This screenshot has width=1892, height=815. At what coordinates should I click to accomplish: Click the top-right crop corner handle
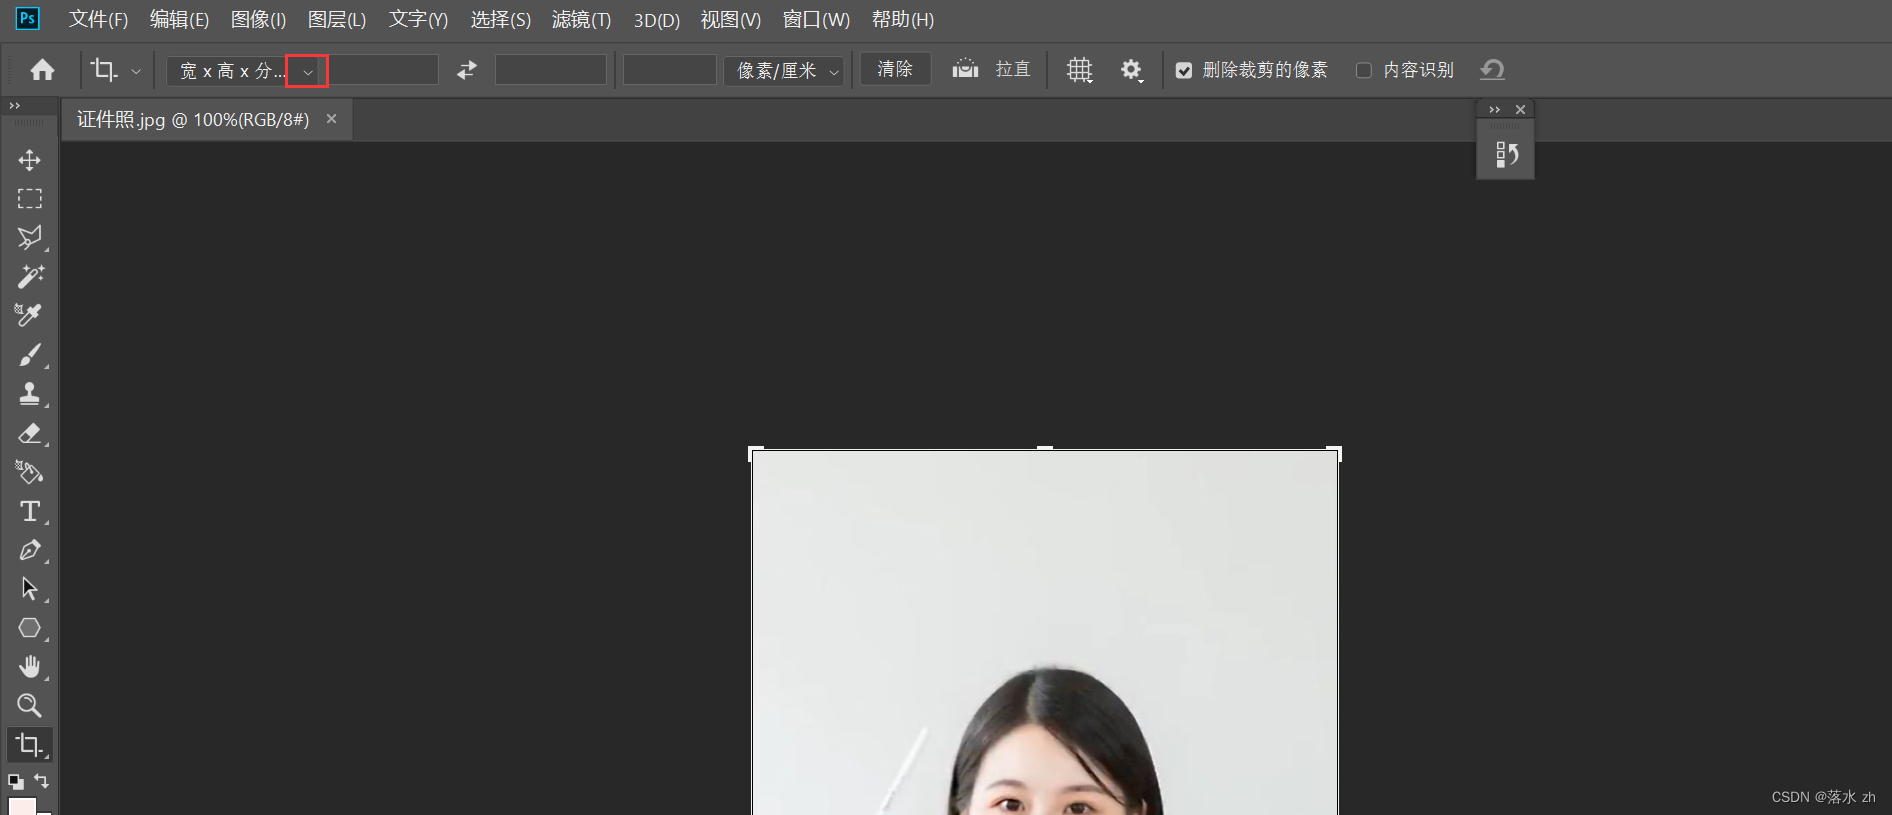(x=1335, y=453)
